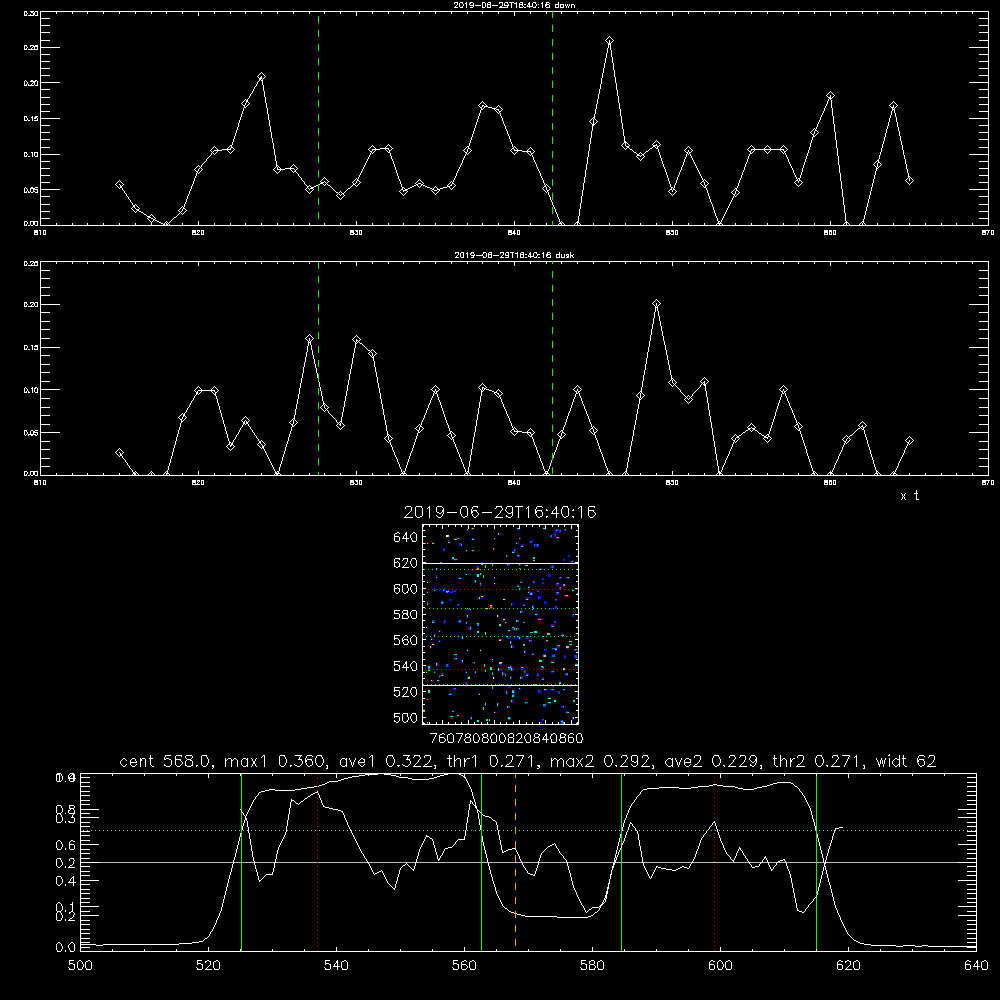Click the 2019-06-29T16:40:16 title above the image panel

point(500,512)
